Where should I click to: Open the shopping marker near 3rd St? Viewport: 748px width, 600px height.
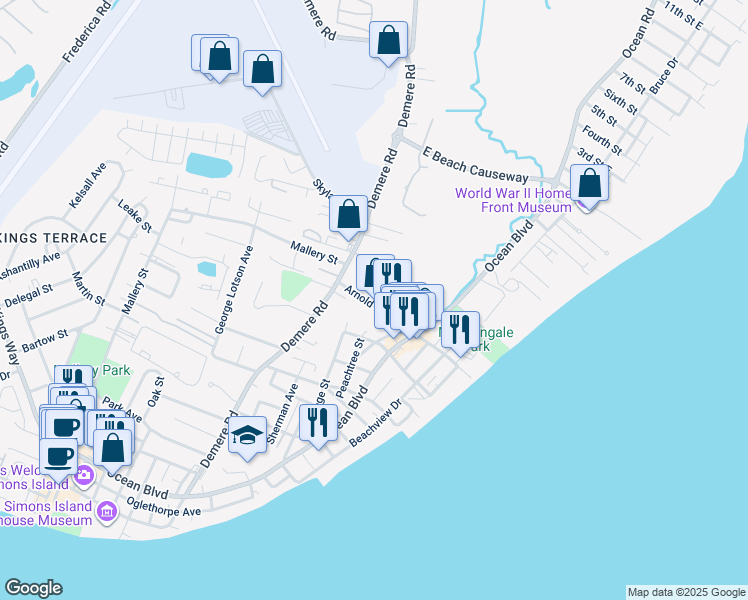tap(590, 185)
